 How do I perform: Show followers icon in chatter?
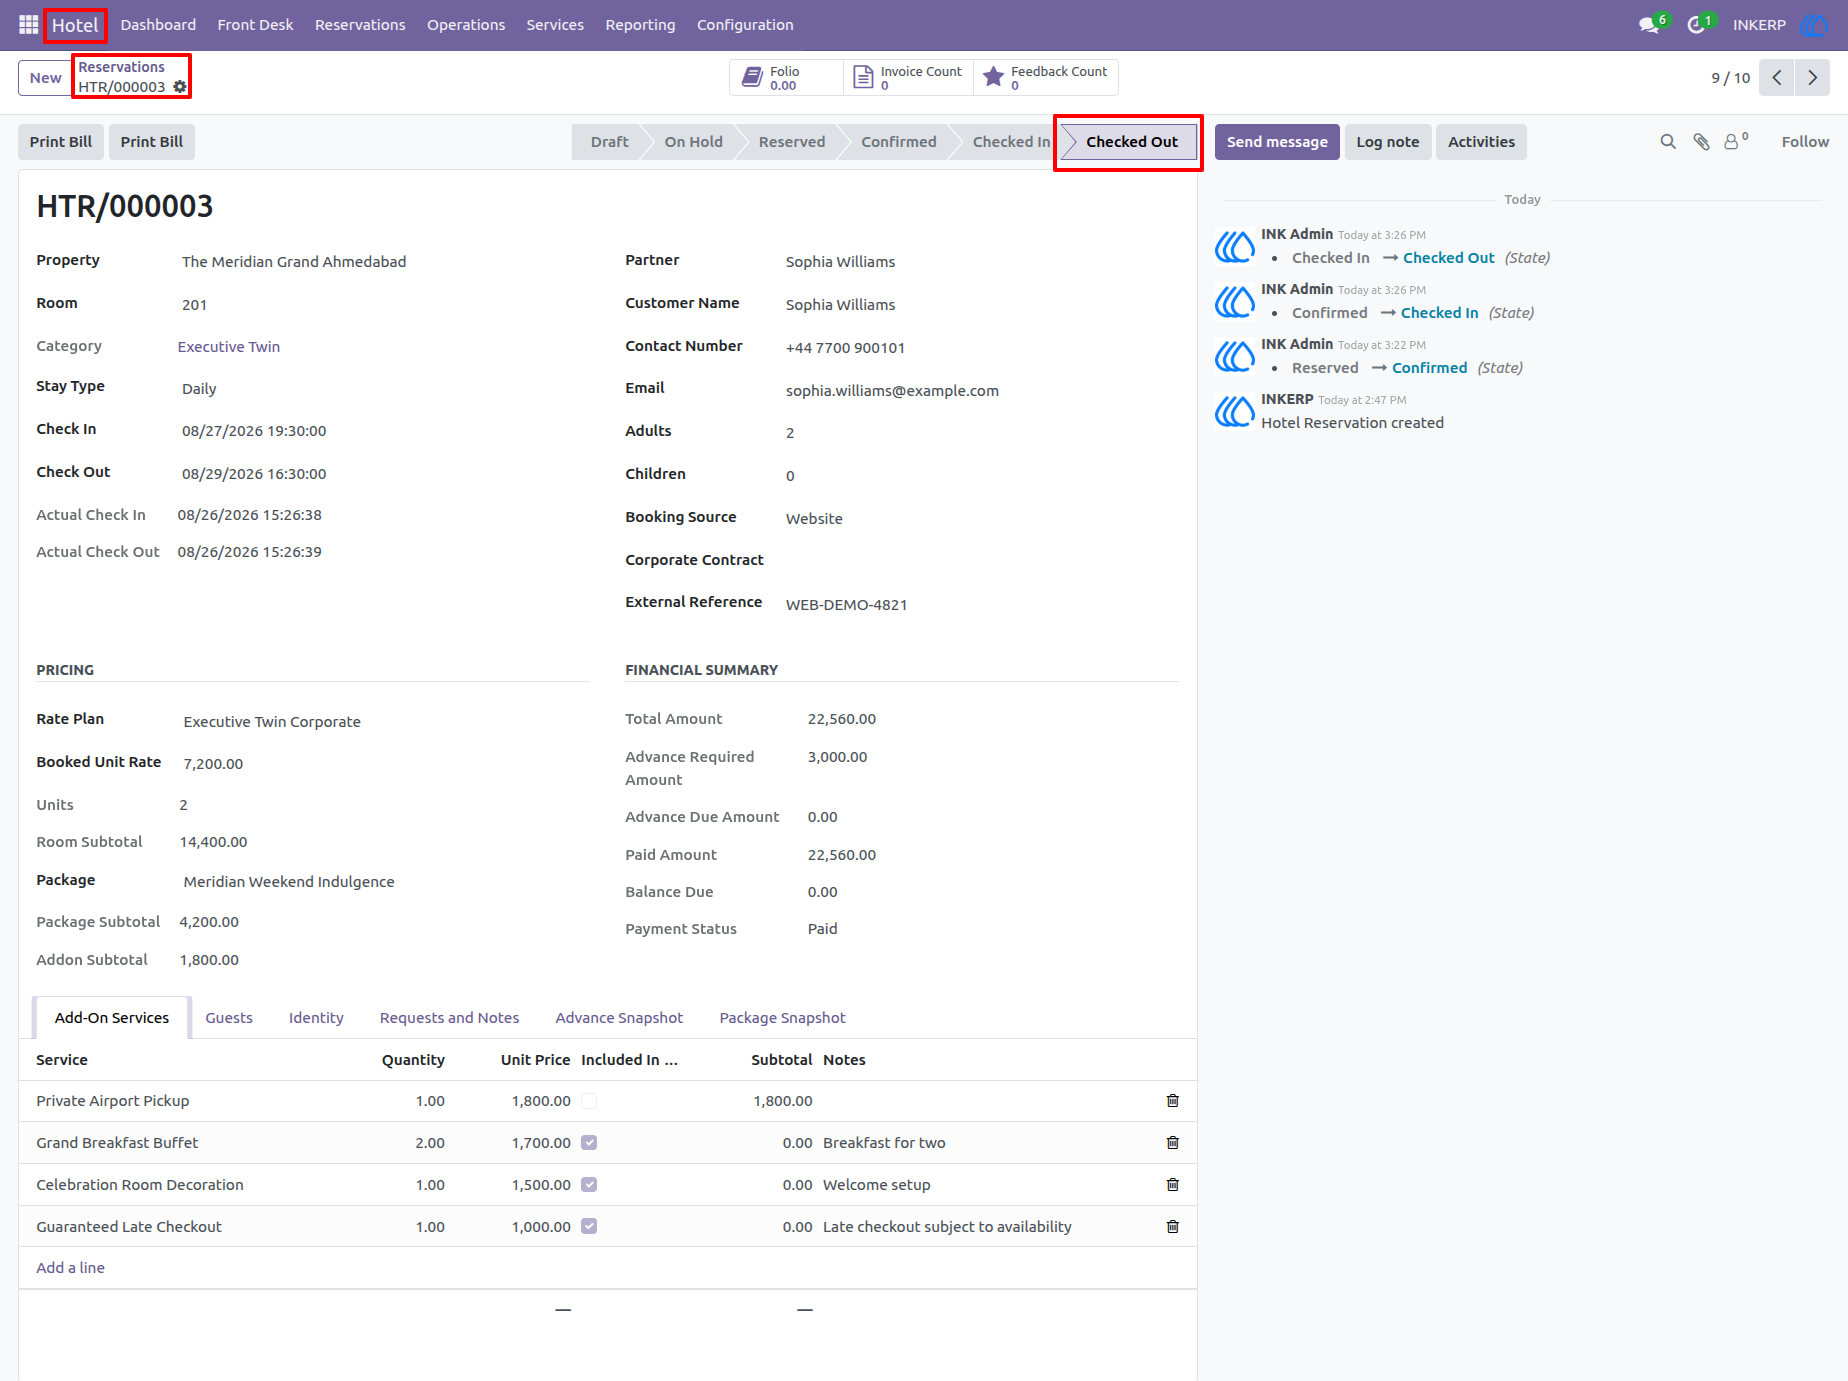[x=1735, y=142]
